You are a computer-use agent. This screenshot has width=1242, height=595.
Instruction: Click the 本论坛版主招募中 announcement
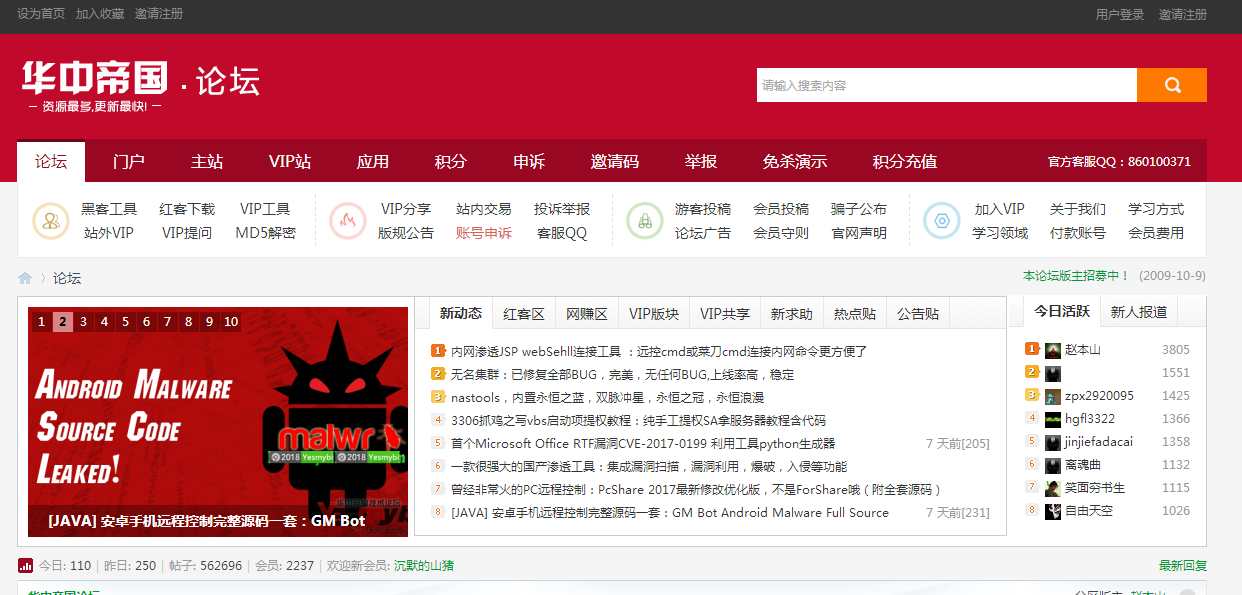tap(1076, 275)
